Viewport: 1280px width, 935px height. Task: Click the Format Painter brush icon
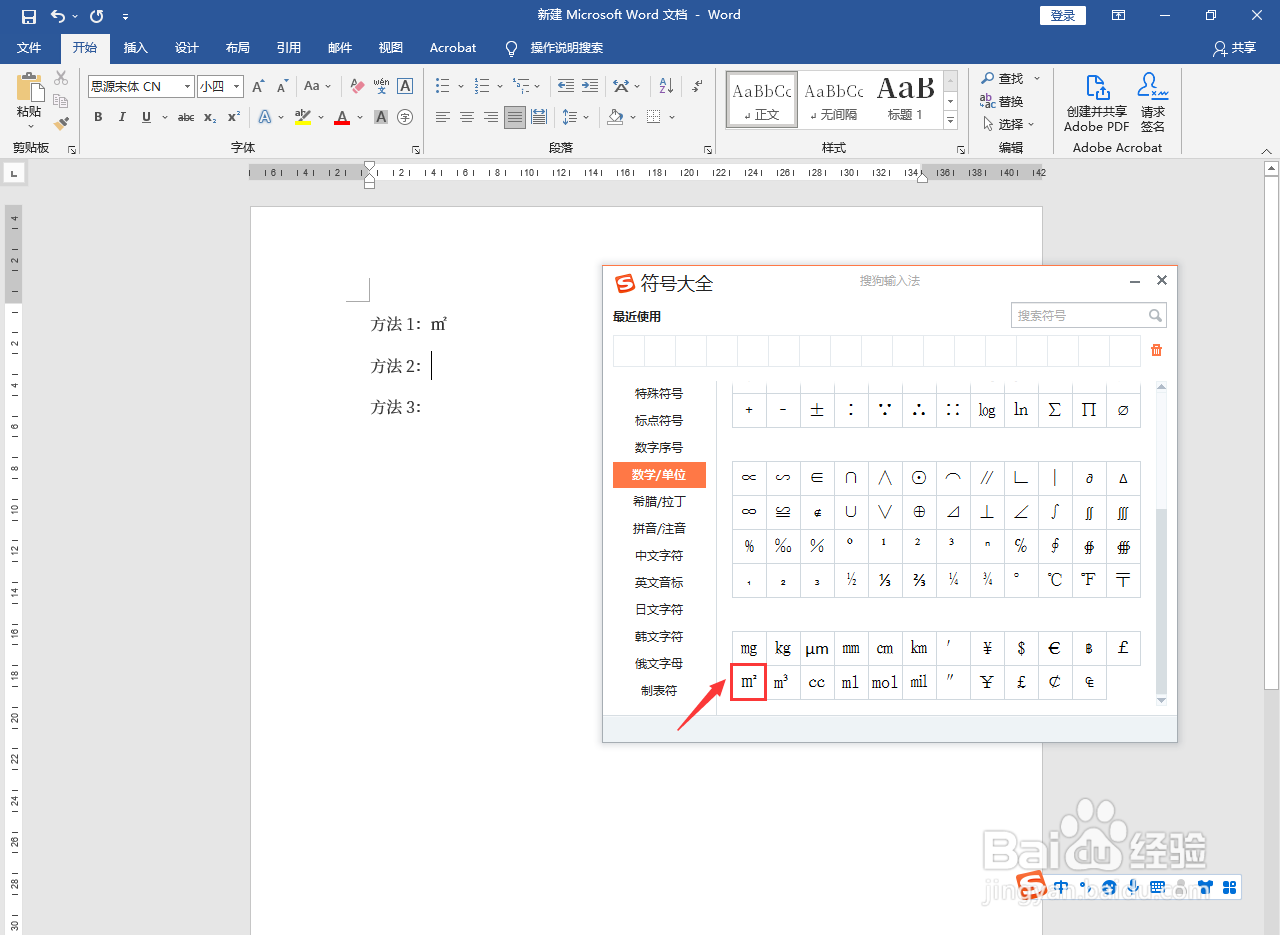[61, 123]
